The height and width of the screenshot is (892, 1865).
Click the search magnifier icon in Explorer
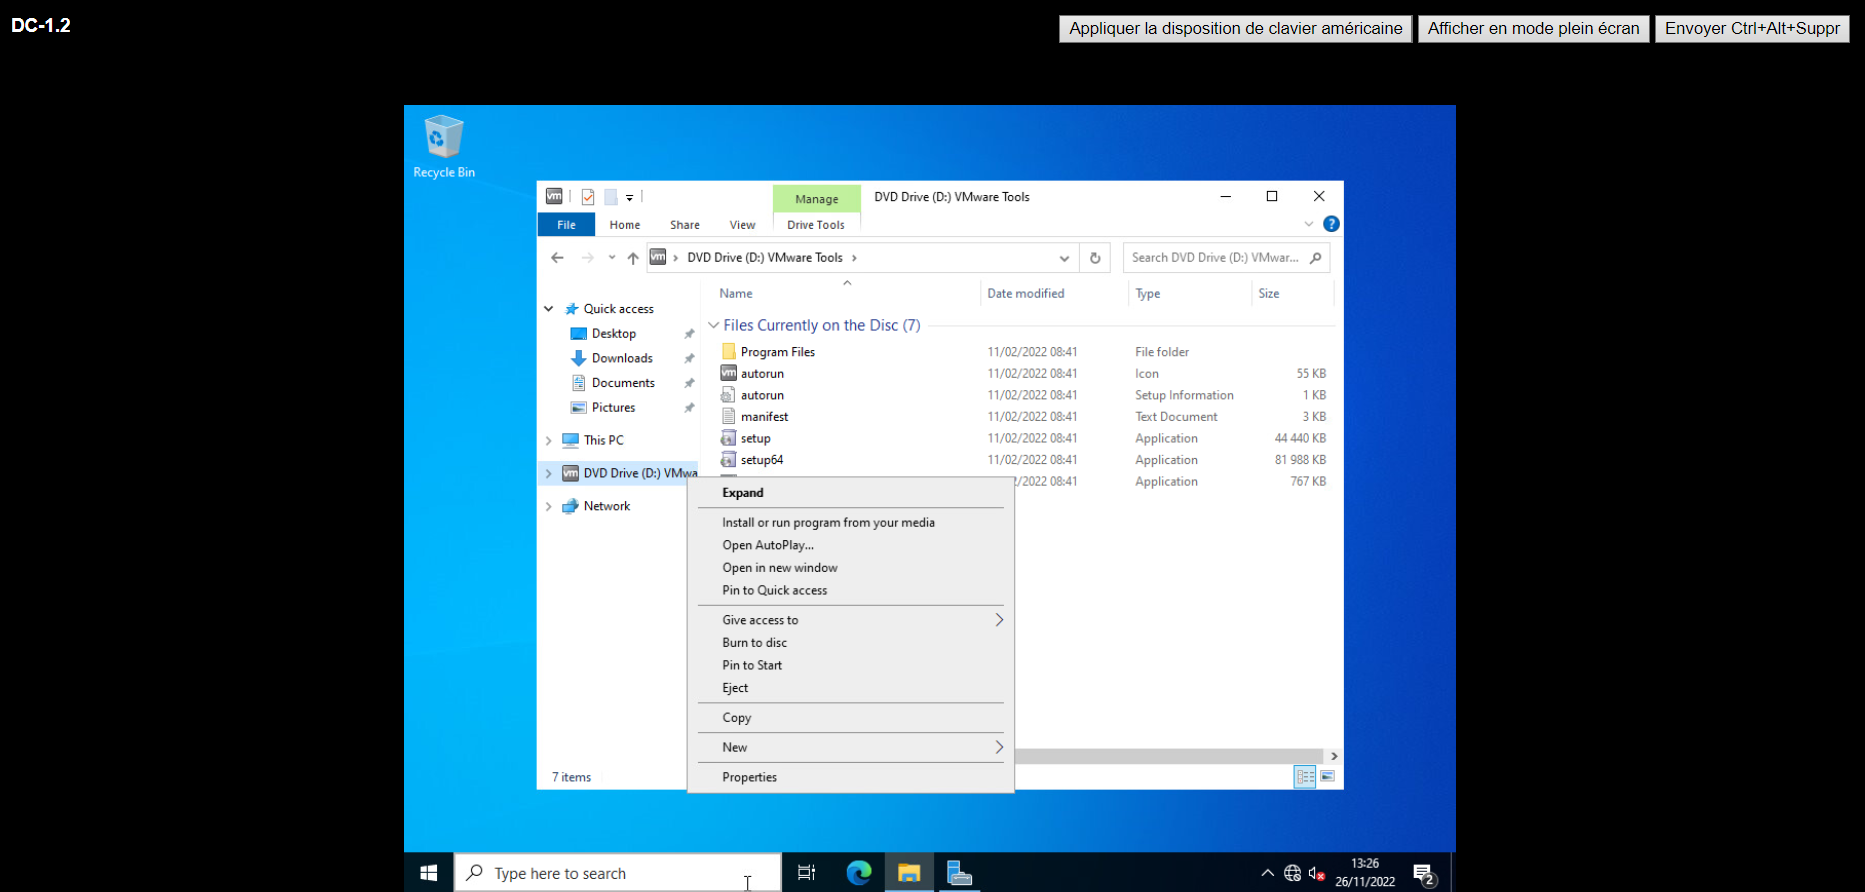(1315, 258)
